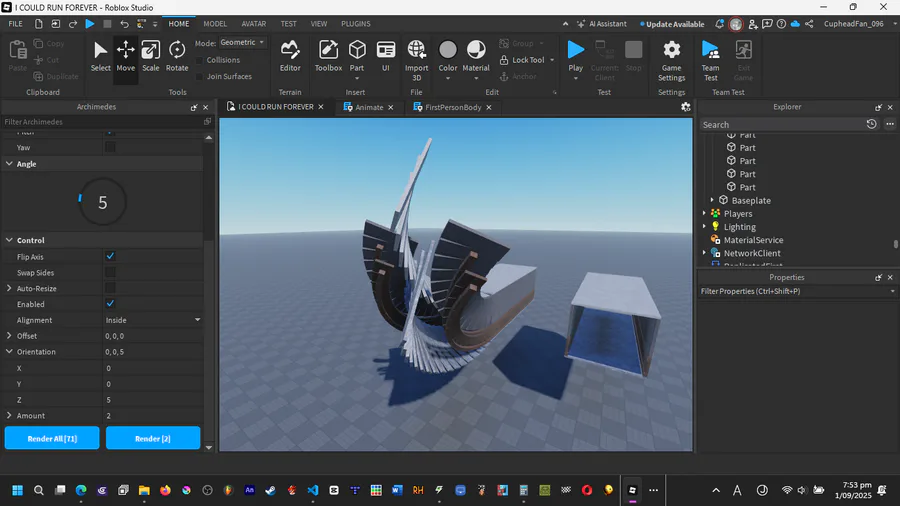
Task: Open Windows Start menu
Action: coord(17,490)
